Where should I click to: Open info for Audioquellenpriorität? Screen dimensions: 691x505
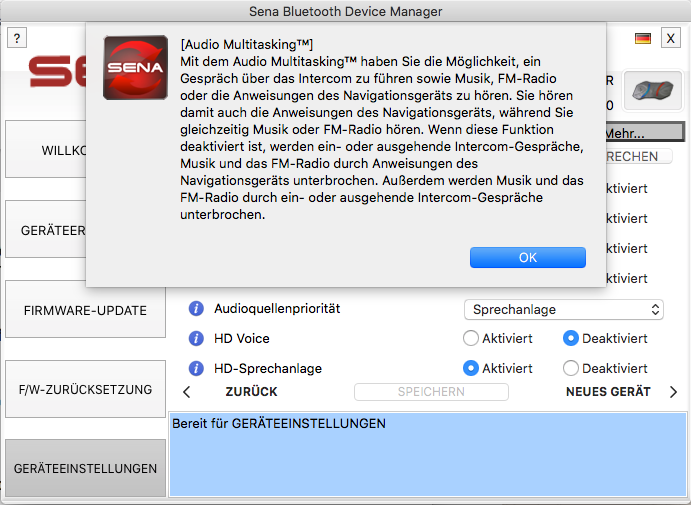pos(197,309)
